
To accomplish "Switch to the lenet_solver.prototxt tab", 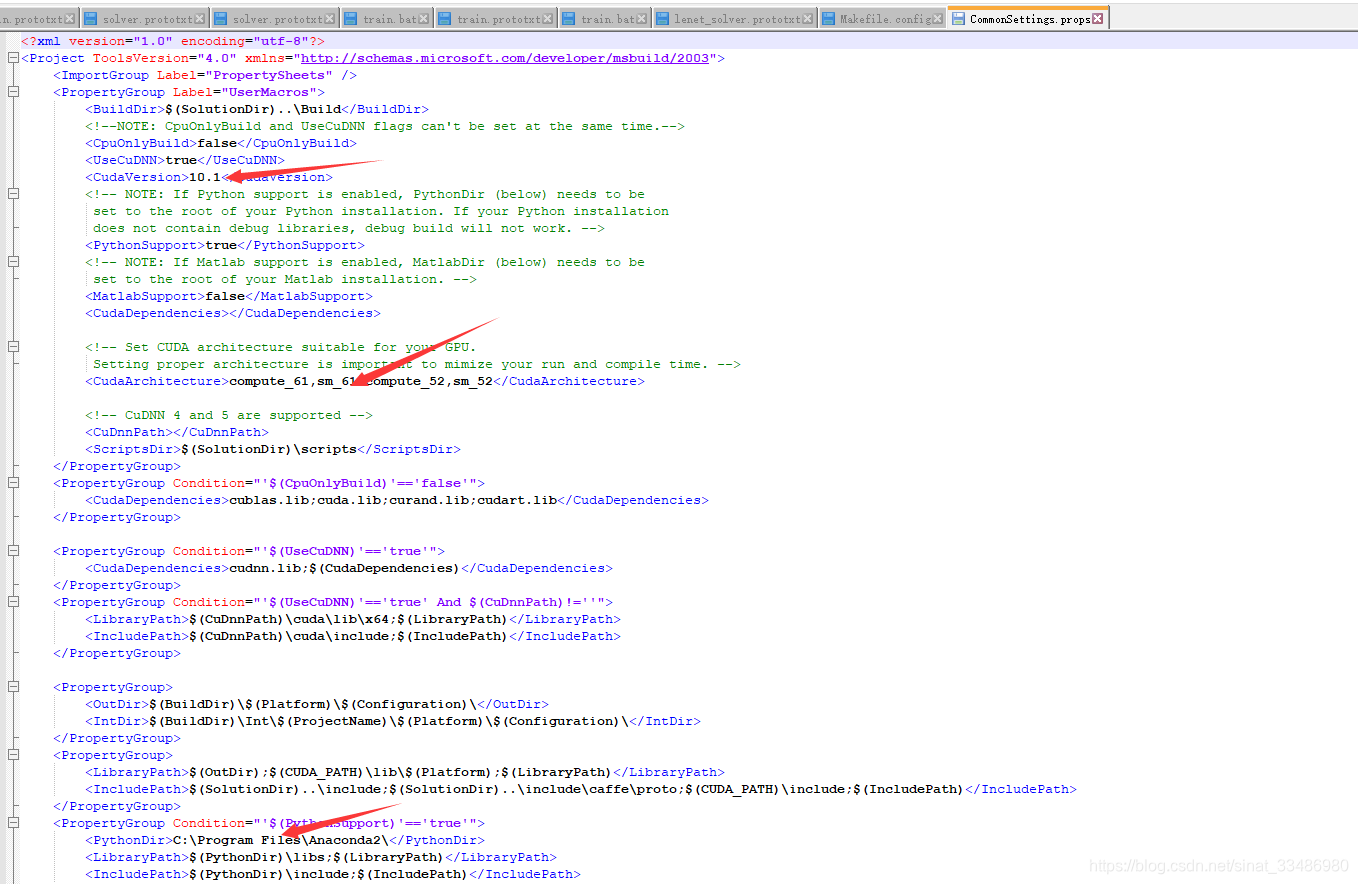I will tap(735, 16).
